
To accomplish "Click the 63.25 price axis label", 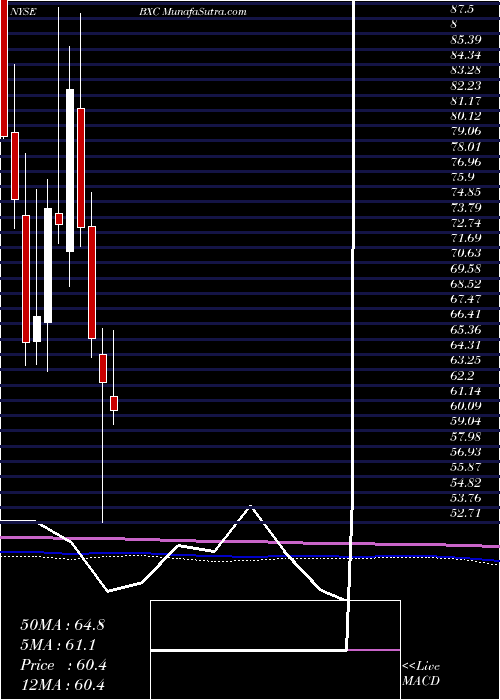I will (x=466, y=360).
